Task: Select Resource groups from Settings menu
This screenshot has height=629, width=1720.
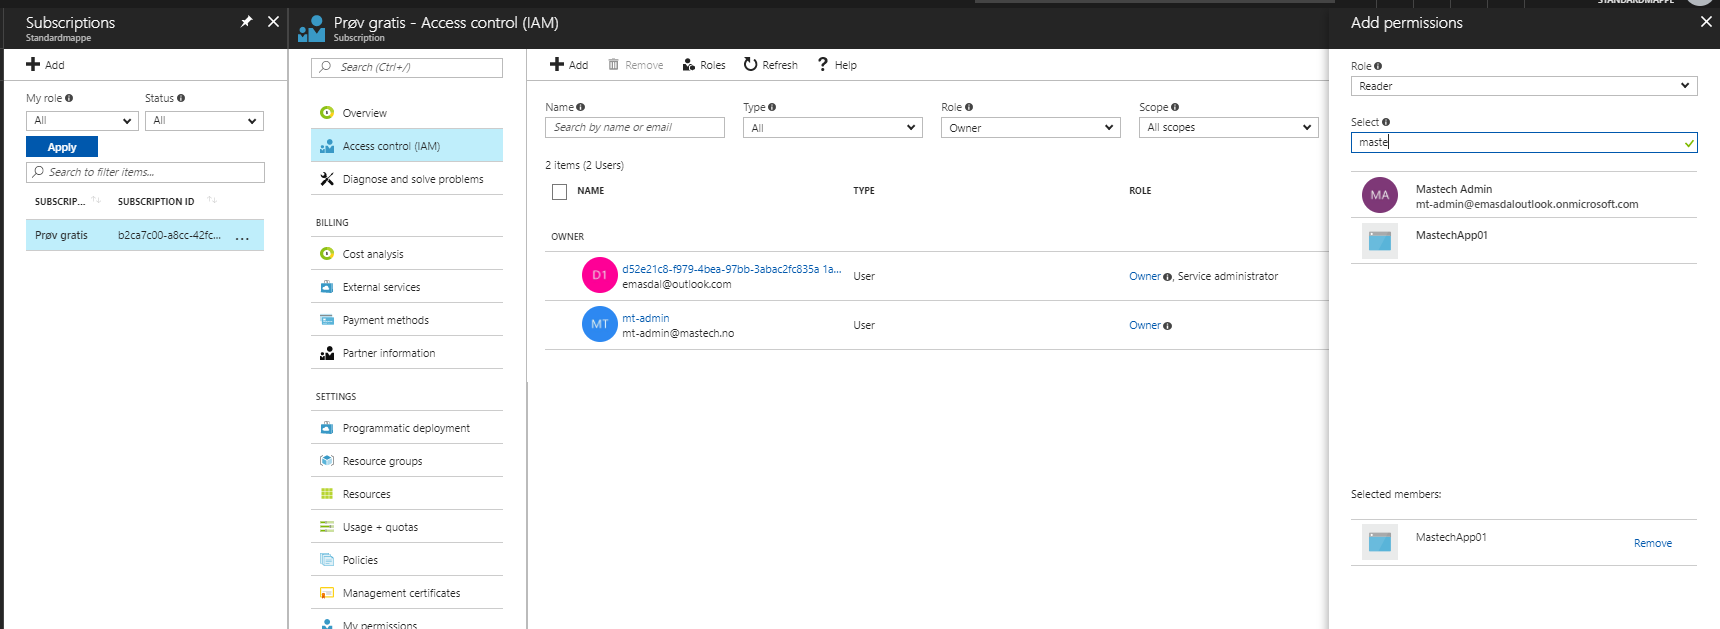Action: (382, 461)
